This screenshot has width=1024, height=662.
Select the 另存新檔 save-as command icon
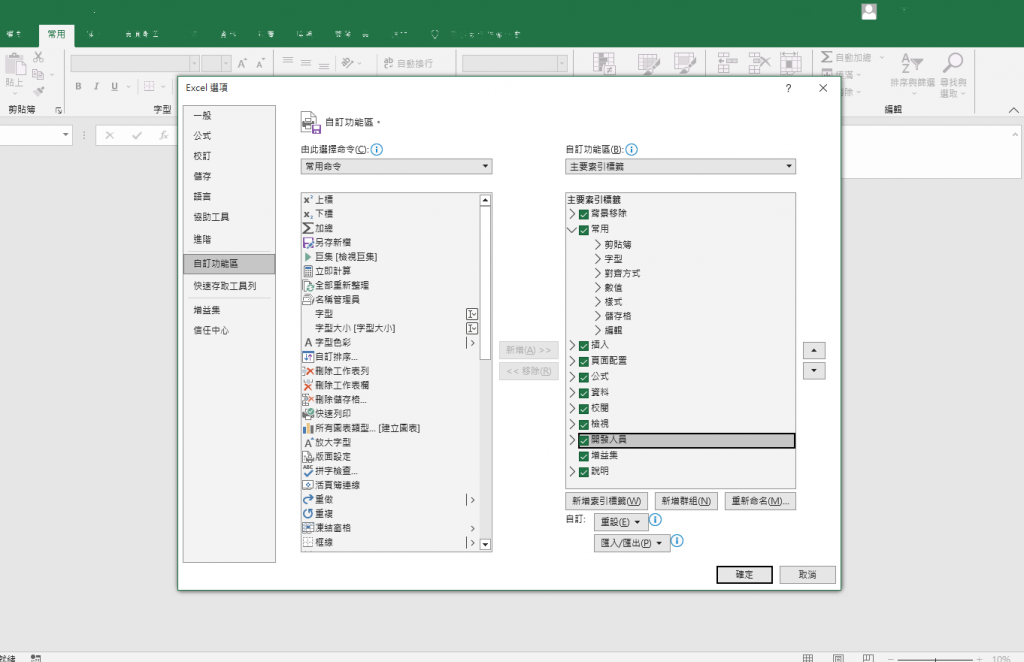308,242
